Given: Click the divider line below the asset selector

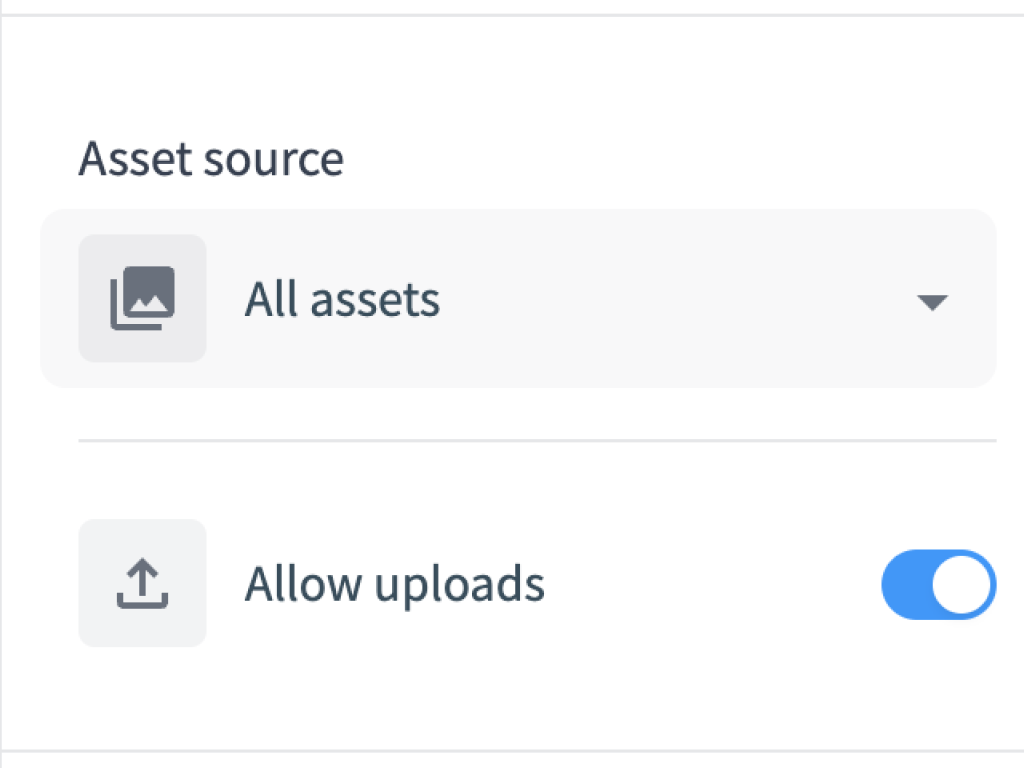Looking at the screenshot, I should 537,441.
